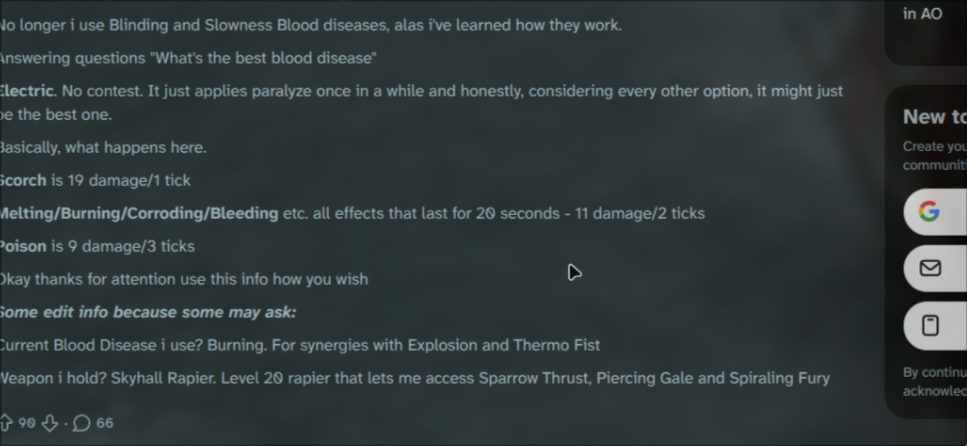The image size is (967, 446).
Task: Click 'Some edit info because some may ask' heading
Action: coord(148,312)
